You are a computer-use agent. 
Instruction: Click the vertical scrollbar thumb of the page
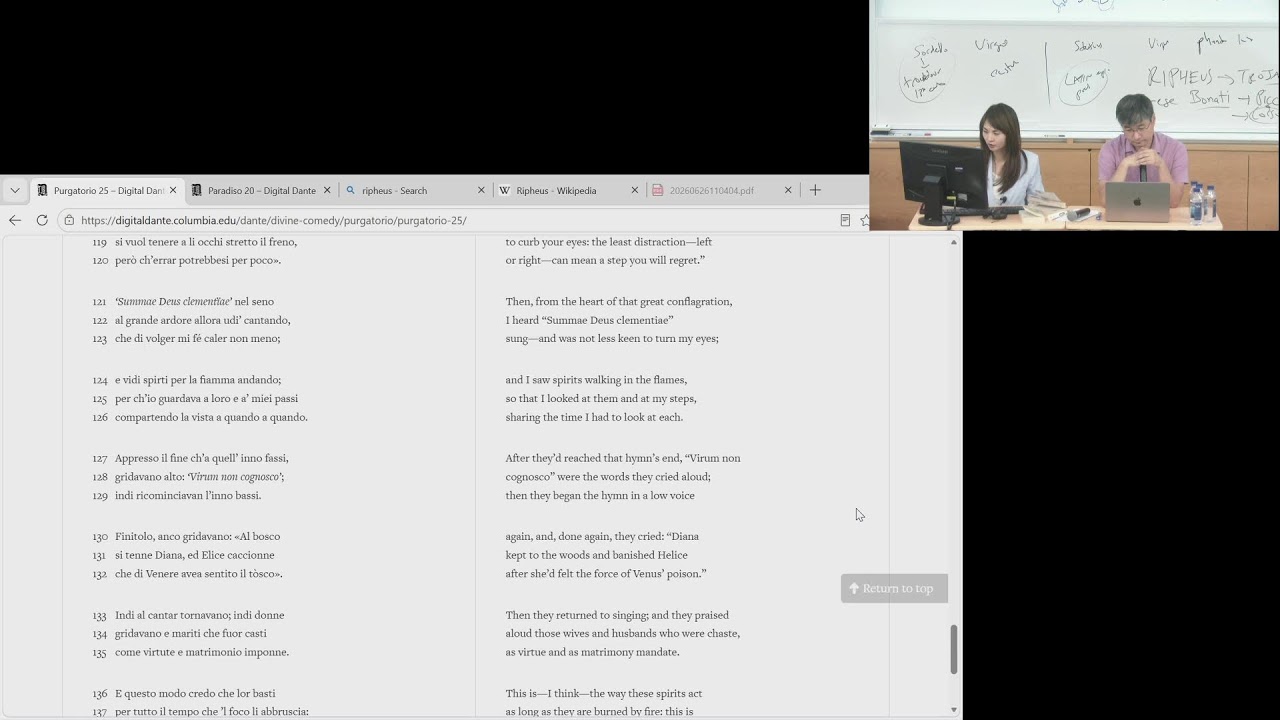(953, 649)
